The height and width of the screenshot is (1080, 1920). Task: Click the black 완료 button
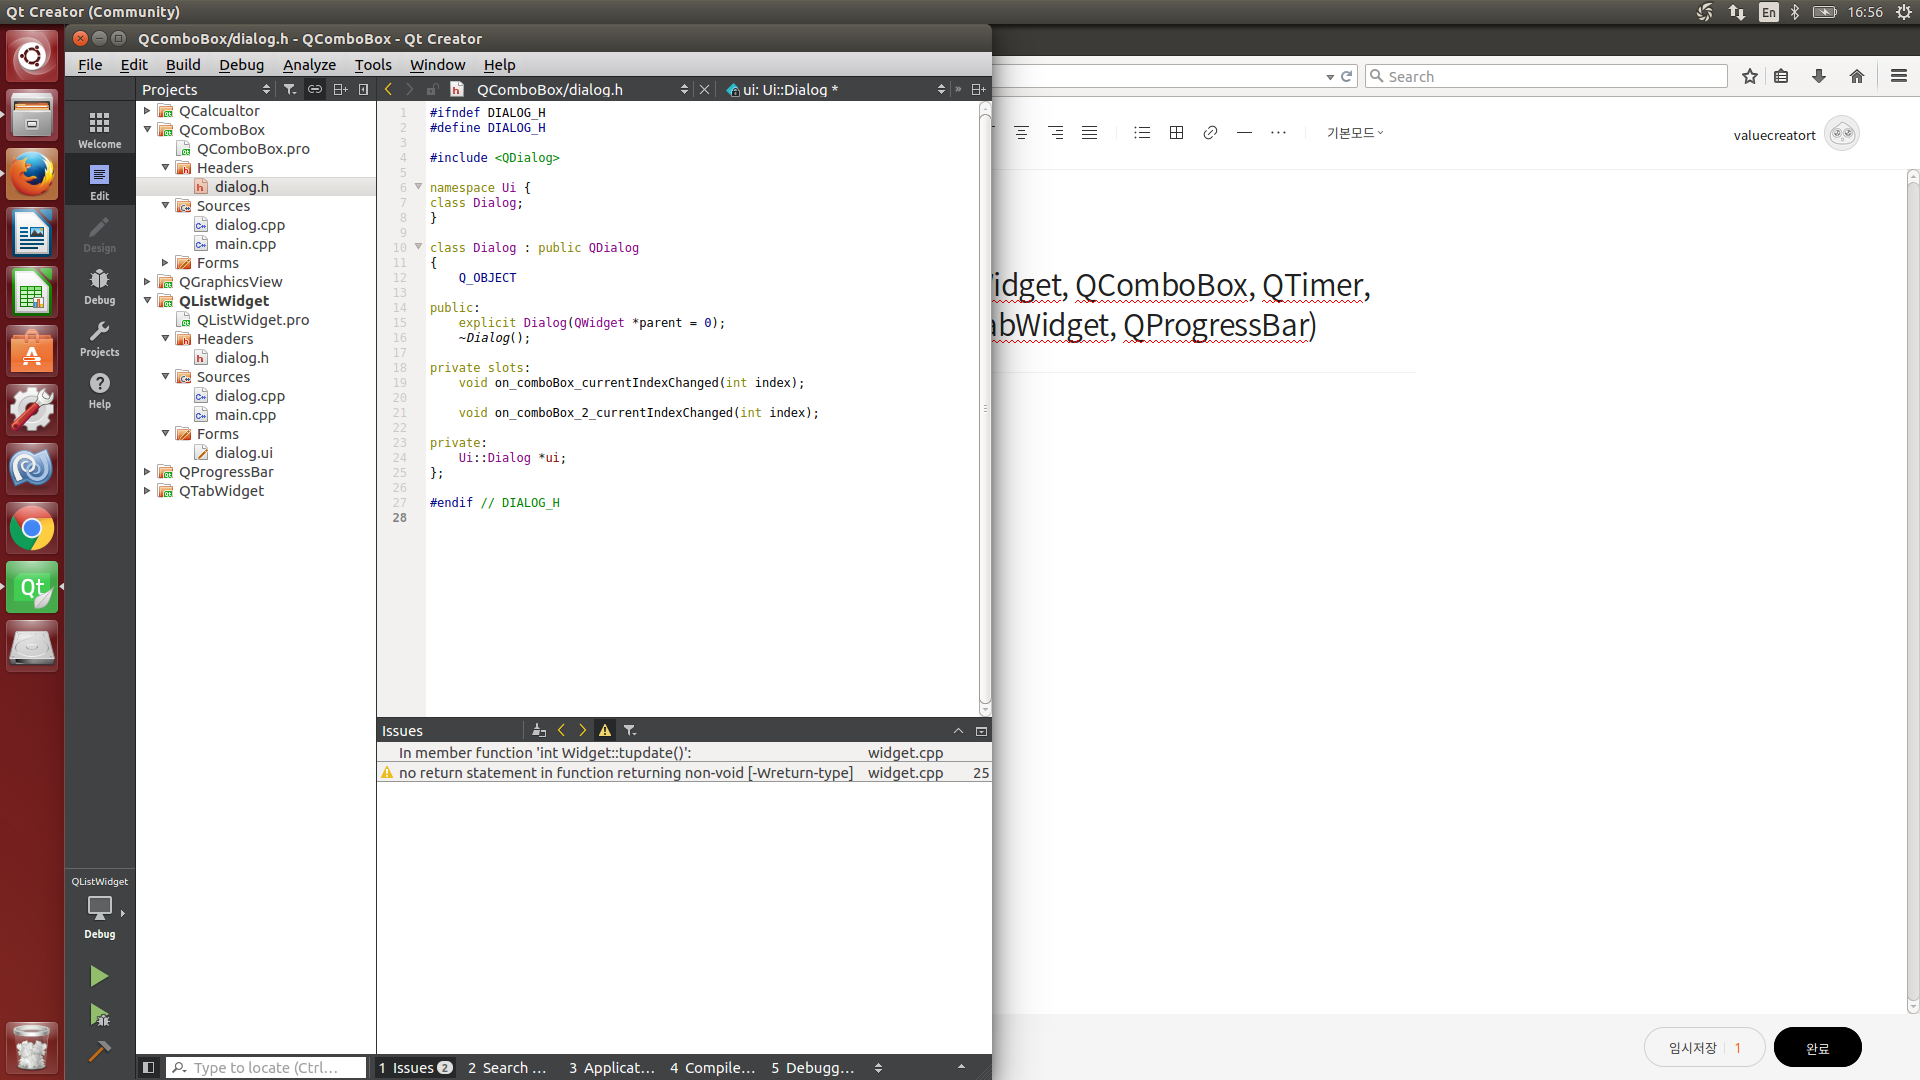tap(1817, 1047)
